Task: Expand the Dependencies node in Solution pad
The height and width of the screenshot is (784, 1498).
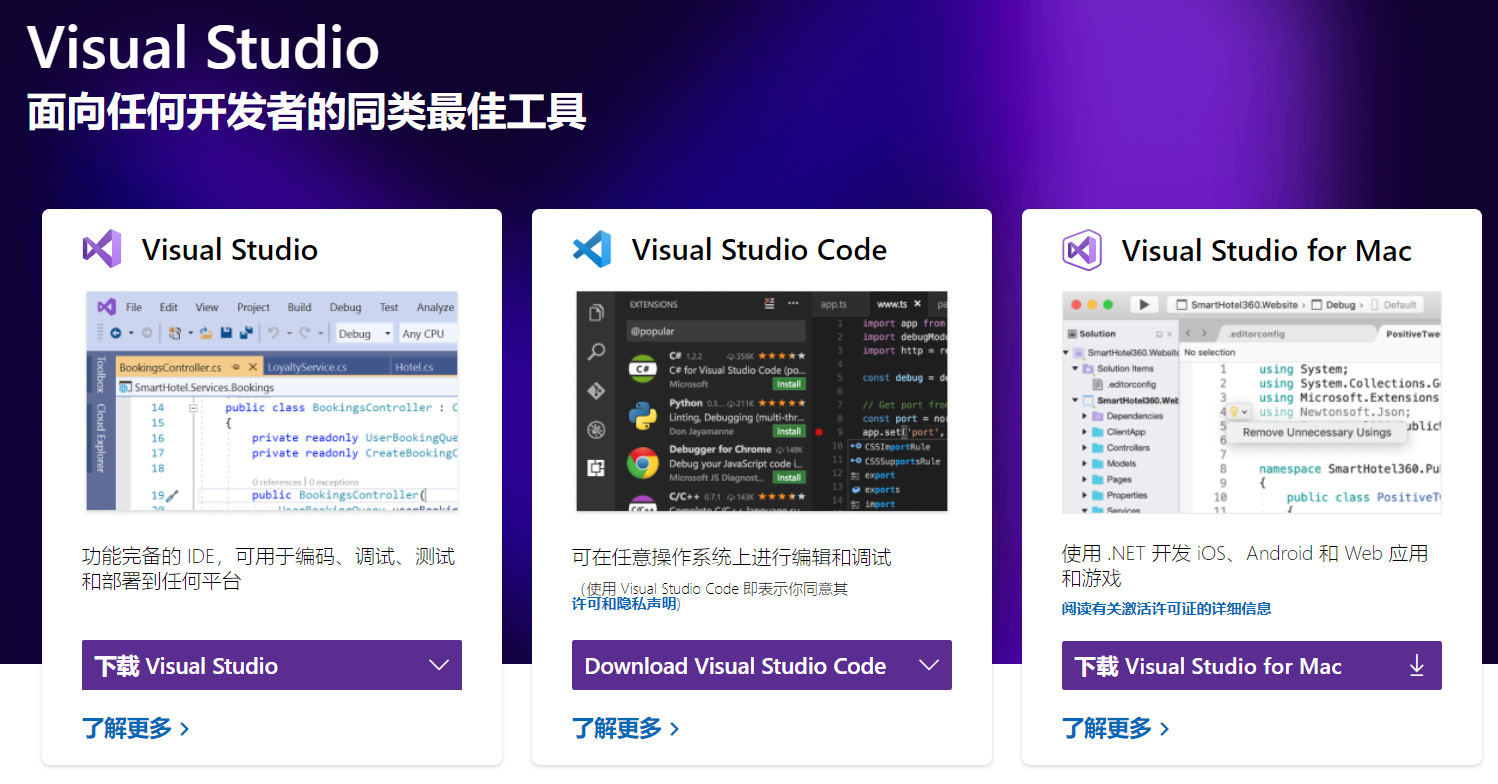Action: pyautogui.click(x=1084, y=416)
